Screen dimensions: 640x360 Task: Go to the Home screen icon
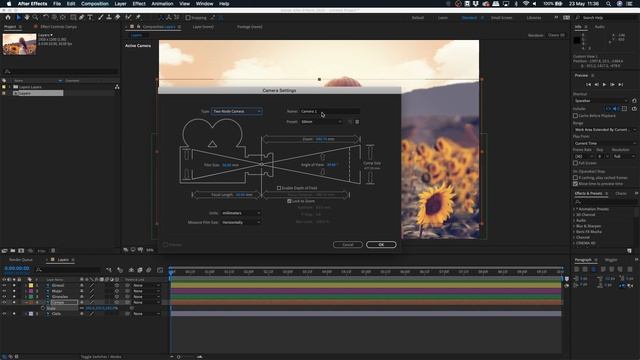point(8,18)
